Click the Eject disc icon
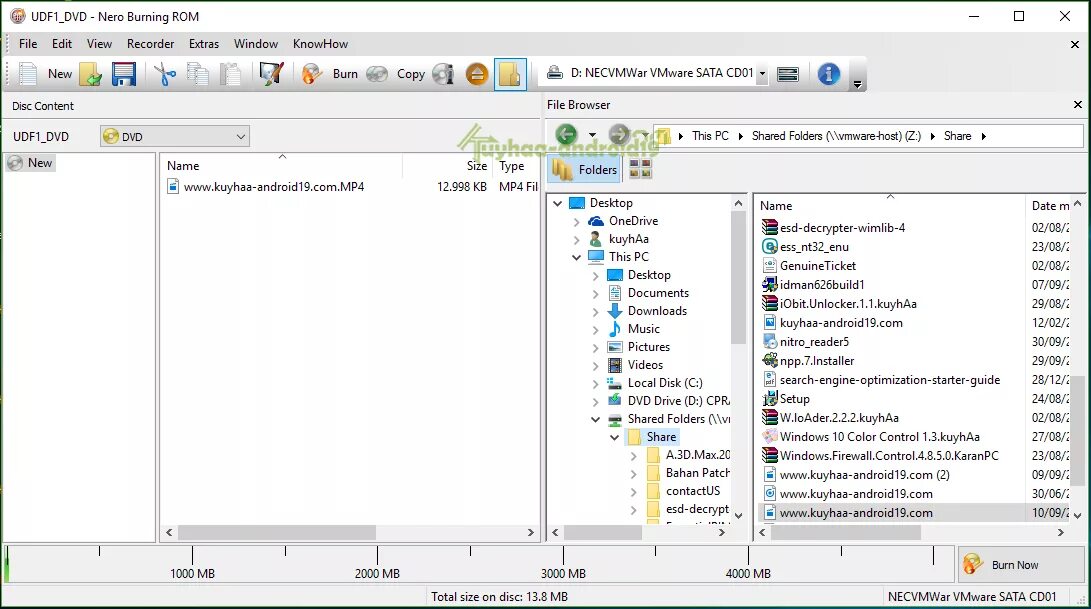Screen dimensions: 1091x609 477,74
